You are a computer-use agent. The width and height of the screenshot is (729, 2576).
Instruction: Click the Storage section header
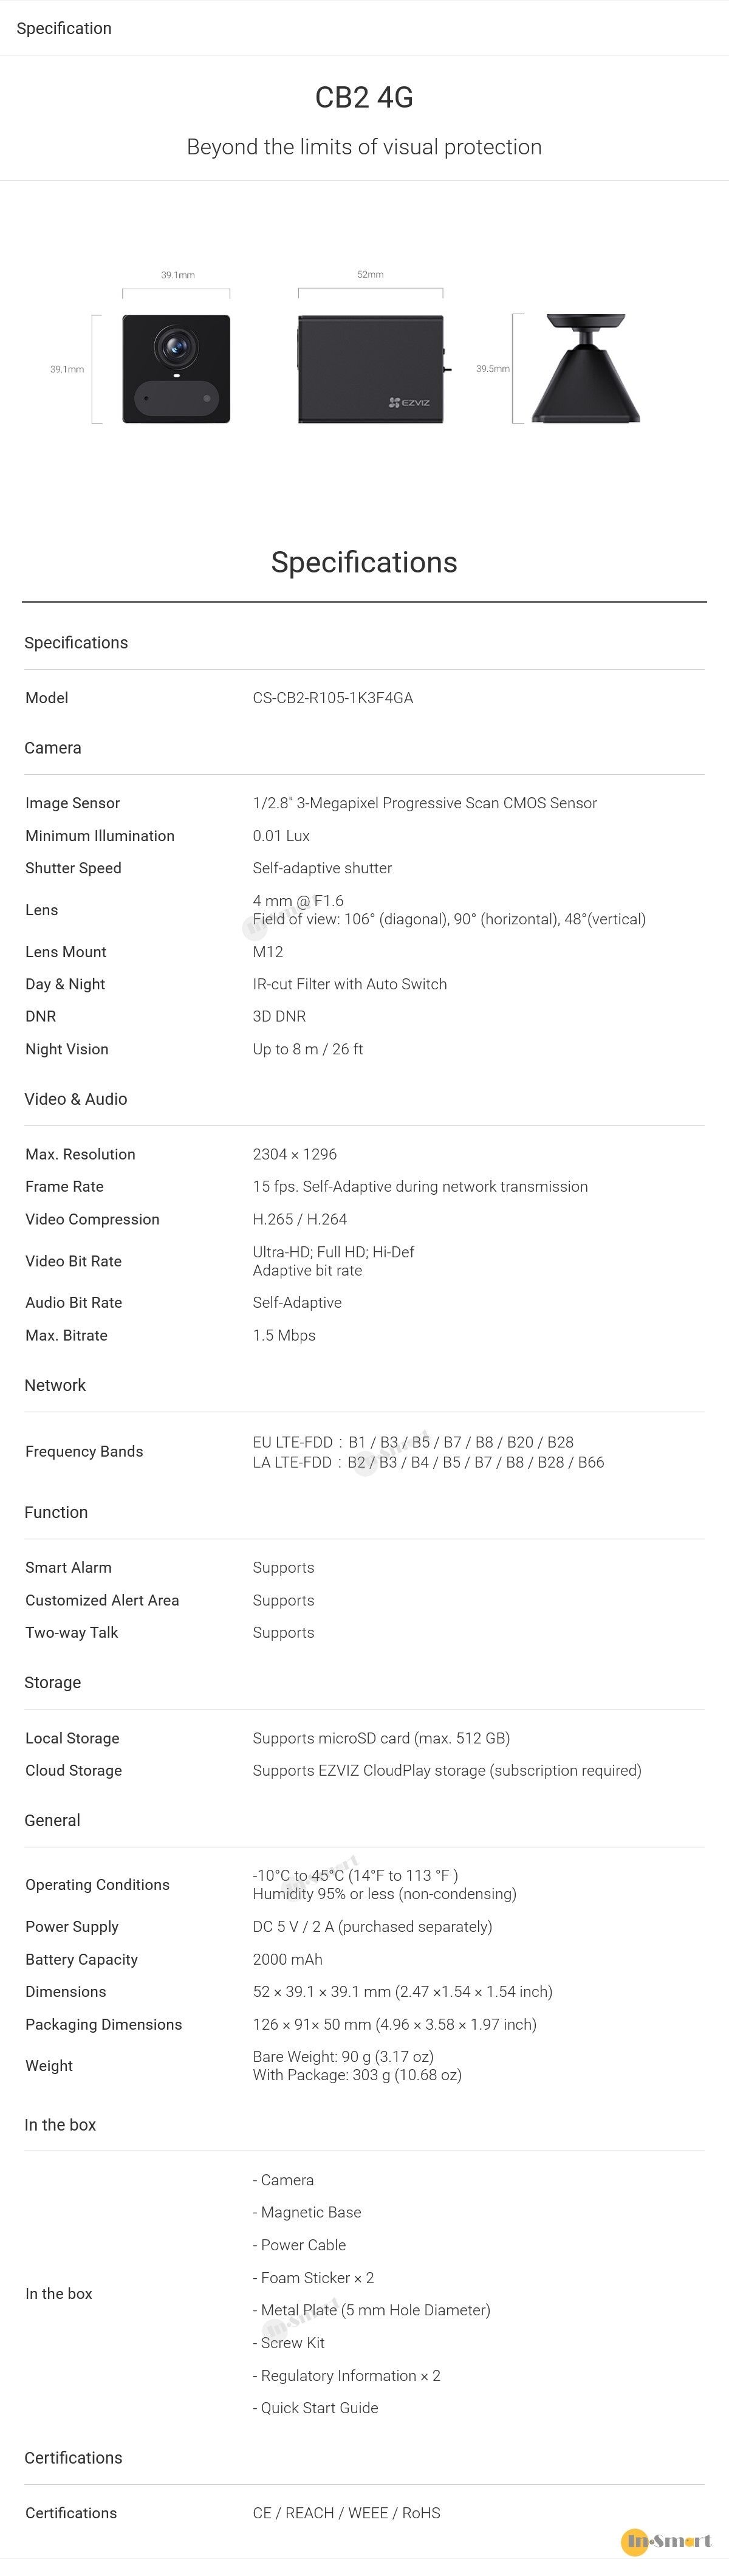coord(53,1682)
